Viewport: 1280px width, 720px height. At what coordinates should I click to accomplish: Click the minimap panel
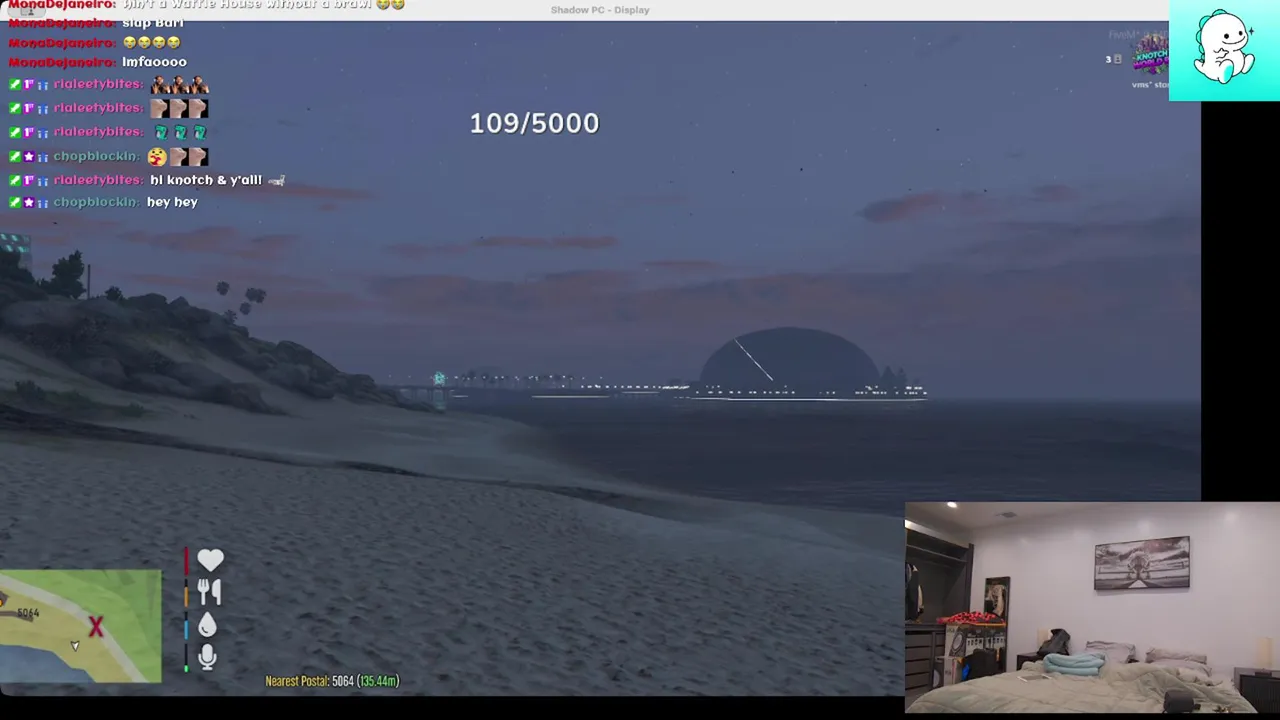pos(80,627)
